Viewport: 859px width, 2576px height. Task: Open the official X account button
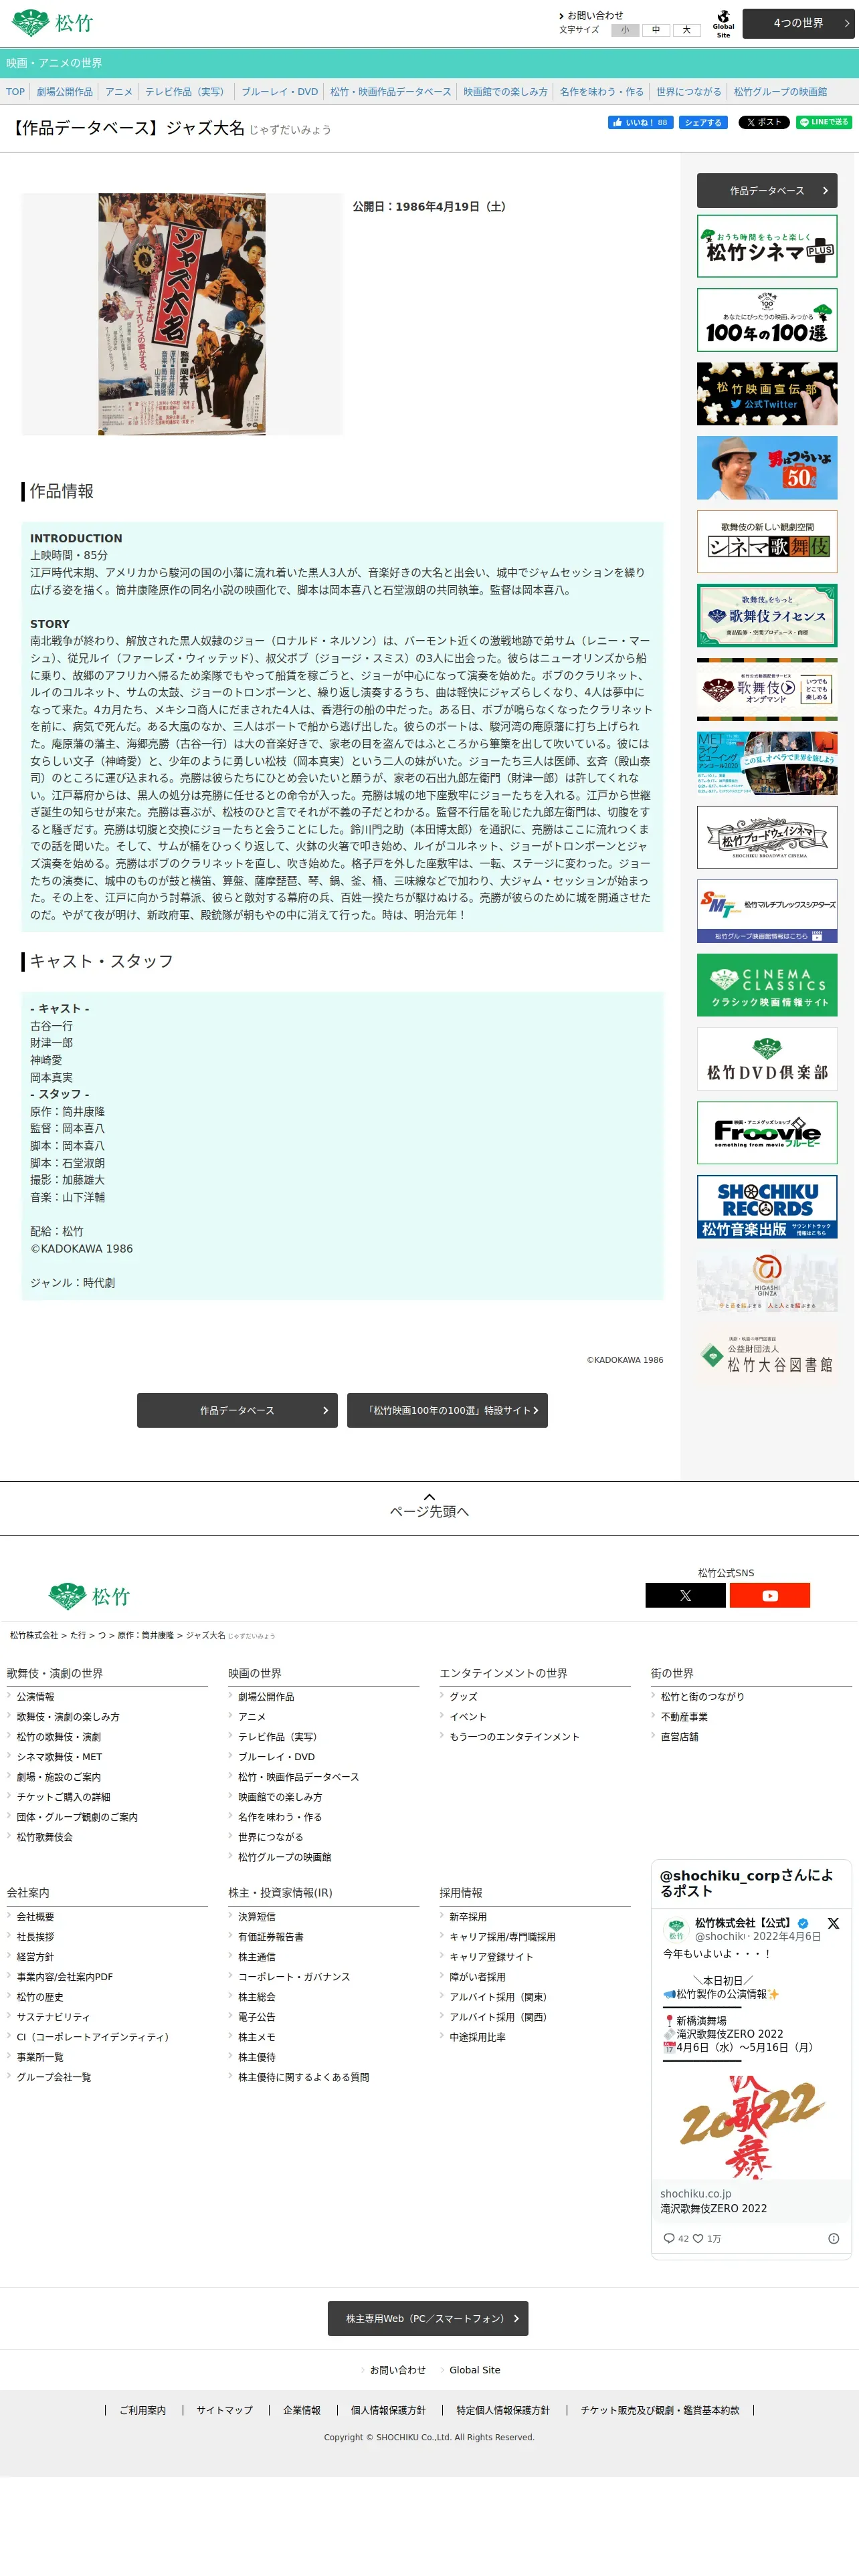point(685,1595)
